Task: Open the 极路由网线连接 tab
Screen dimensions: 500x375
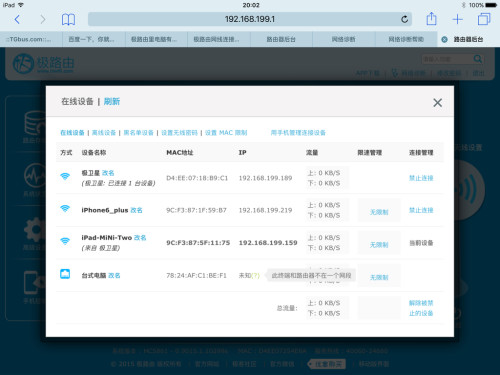Action: (x=219, y=39)
